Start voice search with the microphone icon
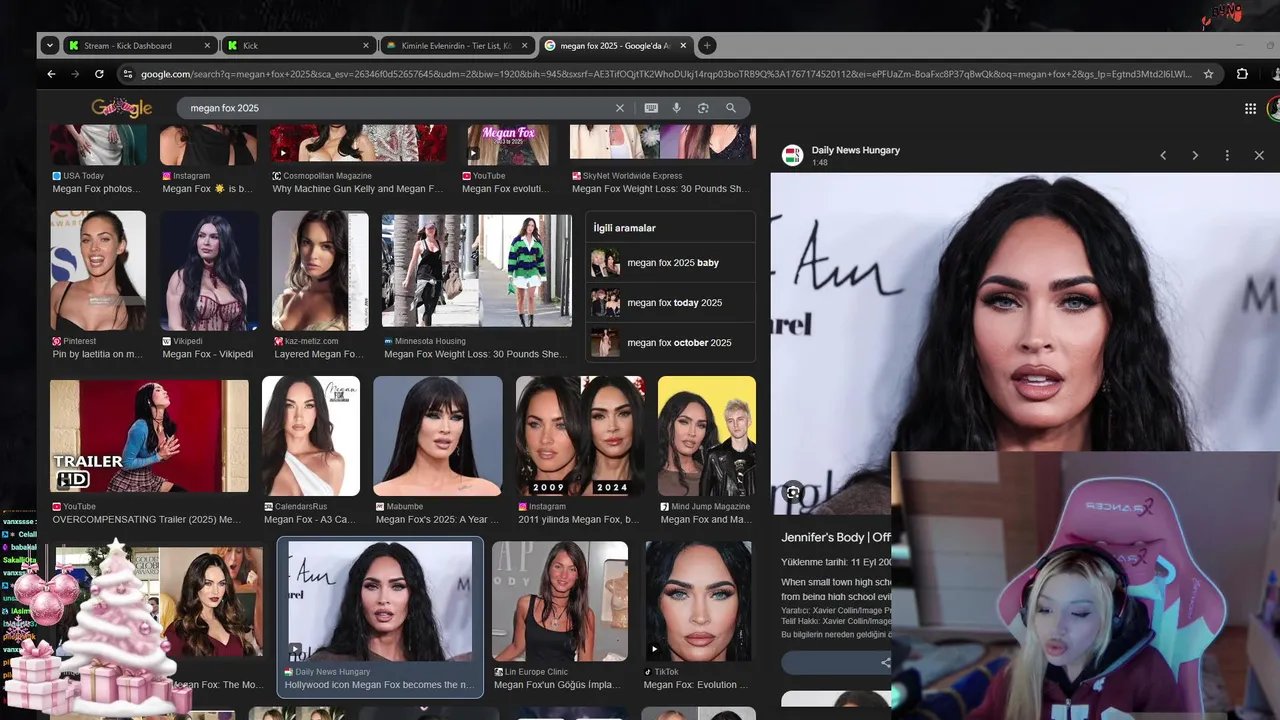Screen dimensions: 1280x720 676,108
